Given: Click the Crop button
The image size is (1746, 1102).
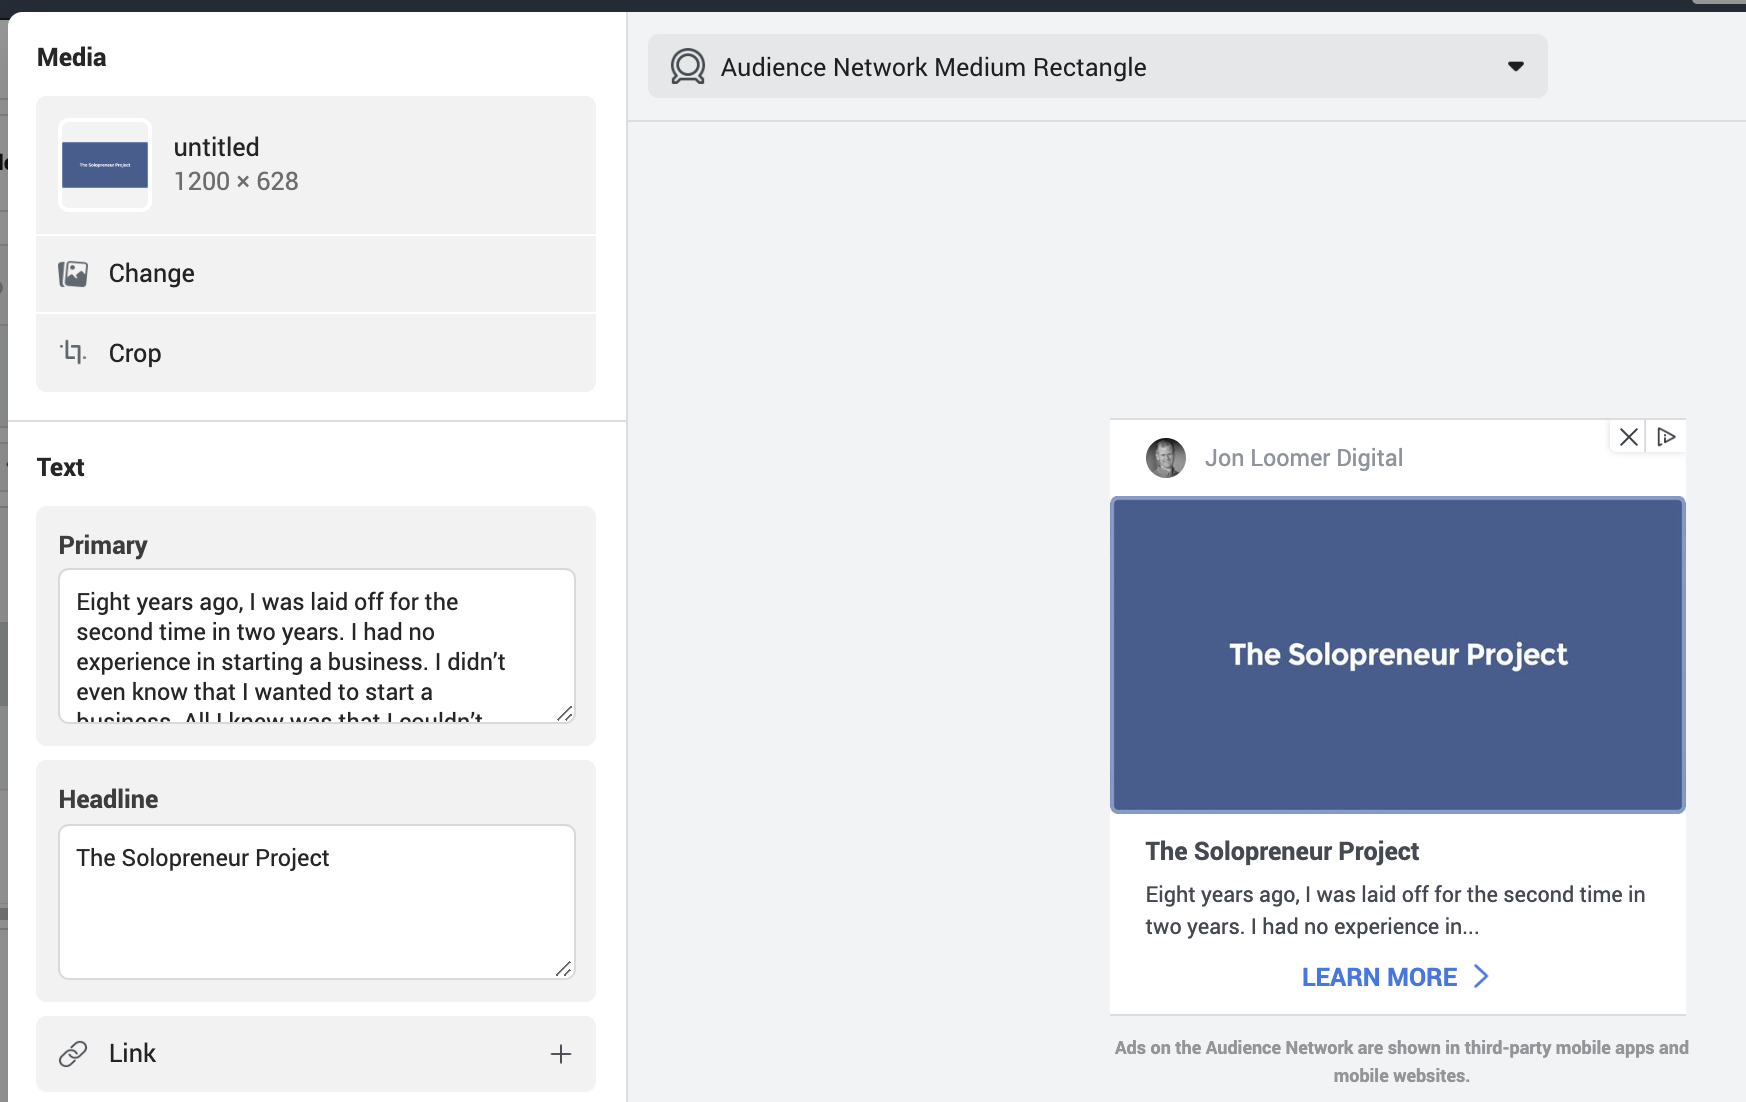Looking at the screenshot, I should tap(316, 353).
